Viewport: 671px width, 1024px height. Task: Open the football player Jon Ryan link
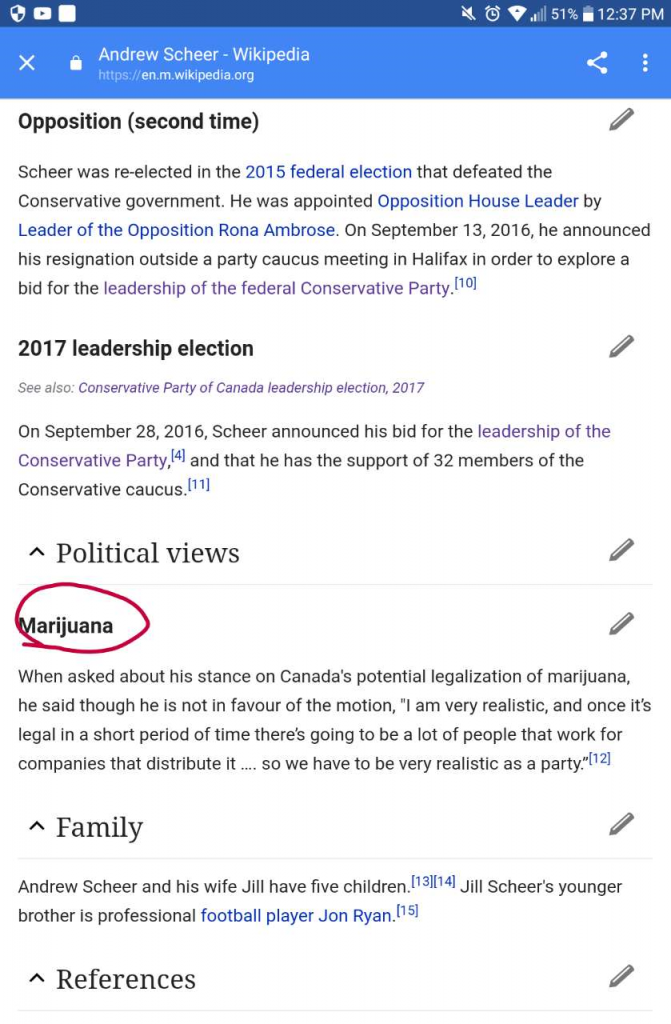(x=296, y=915)
